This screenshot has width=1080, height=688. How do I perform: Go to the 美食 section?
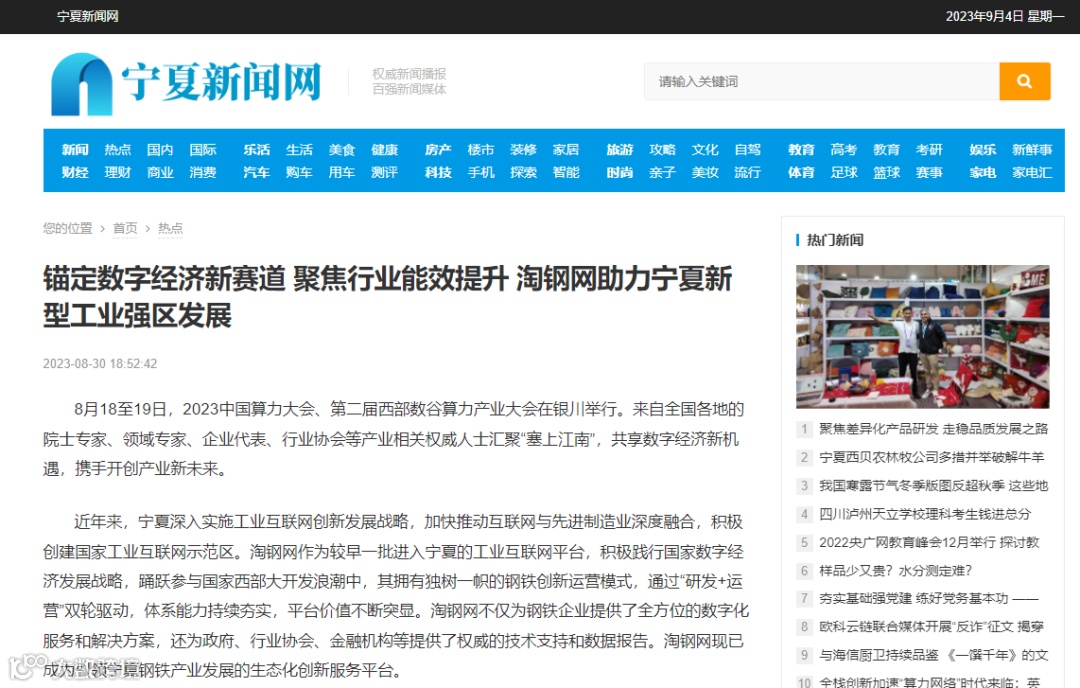(x=342, y=149)
